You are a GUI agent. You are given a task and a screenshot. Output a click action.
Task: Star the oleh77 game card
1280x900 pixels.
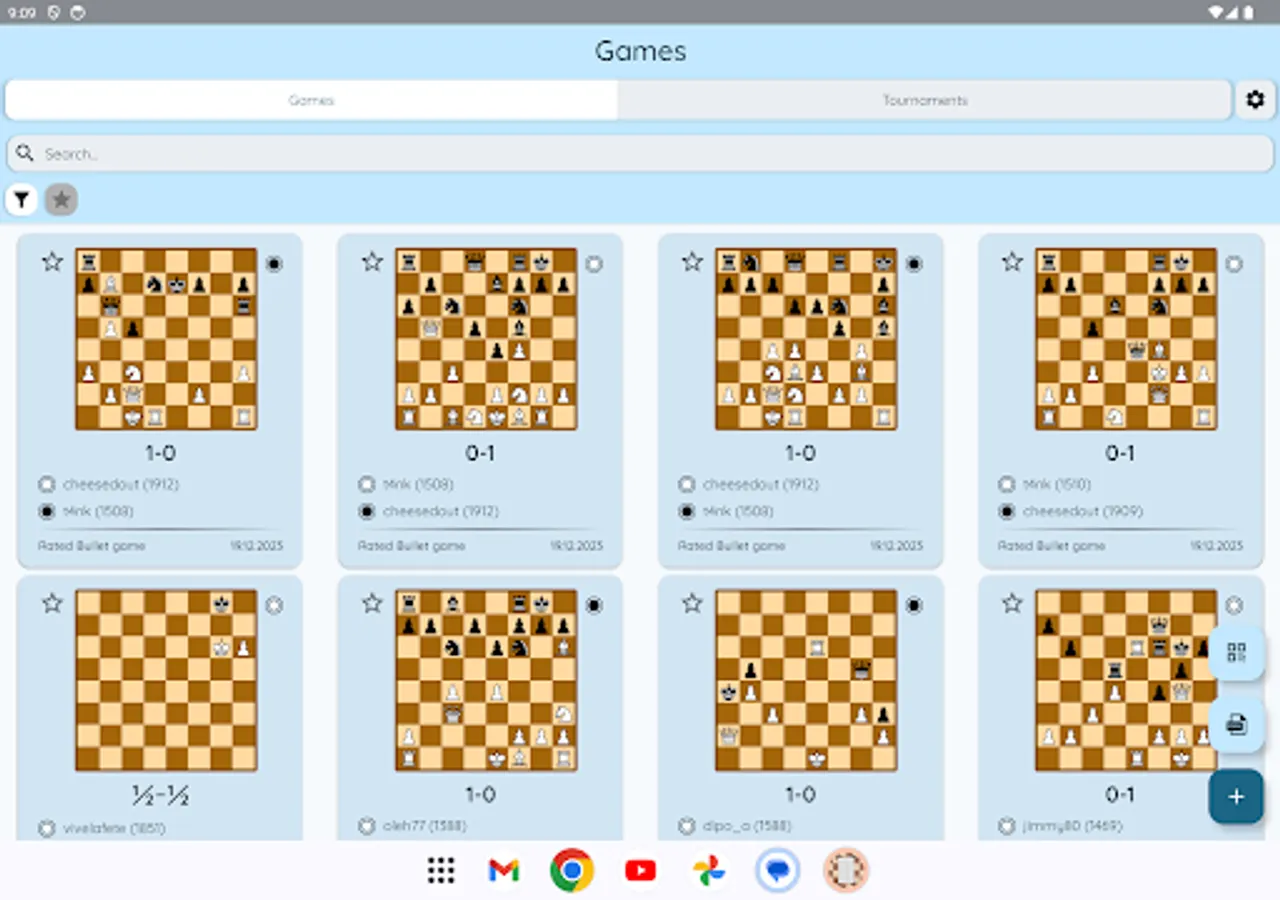click(x=371, y=603)
